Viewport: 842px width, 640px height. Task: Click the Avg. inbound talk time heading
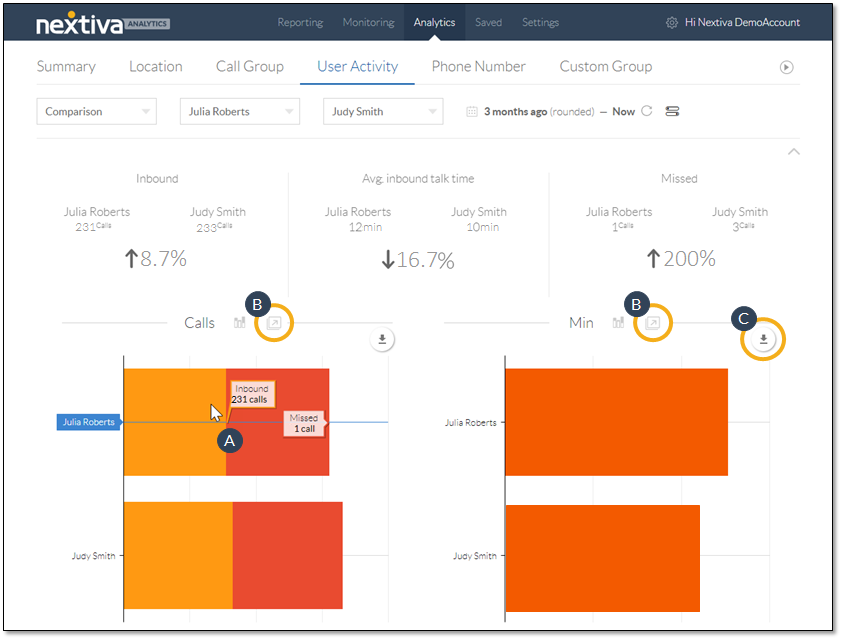point(418,179)
